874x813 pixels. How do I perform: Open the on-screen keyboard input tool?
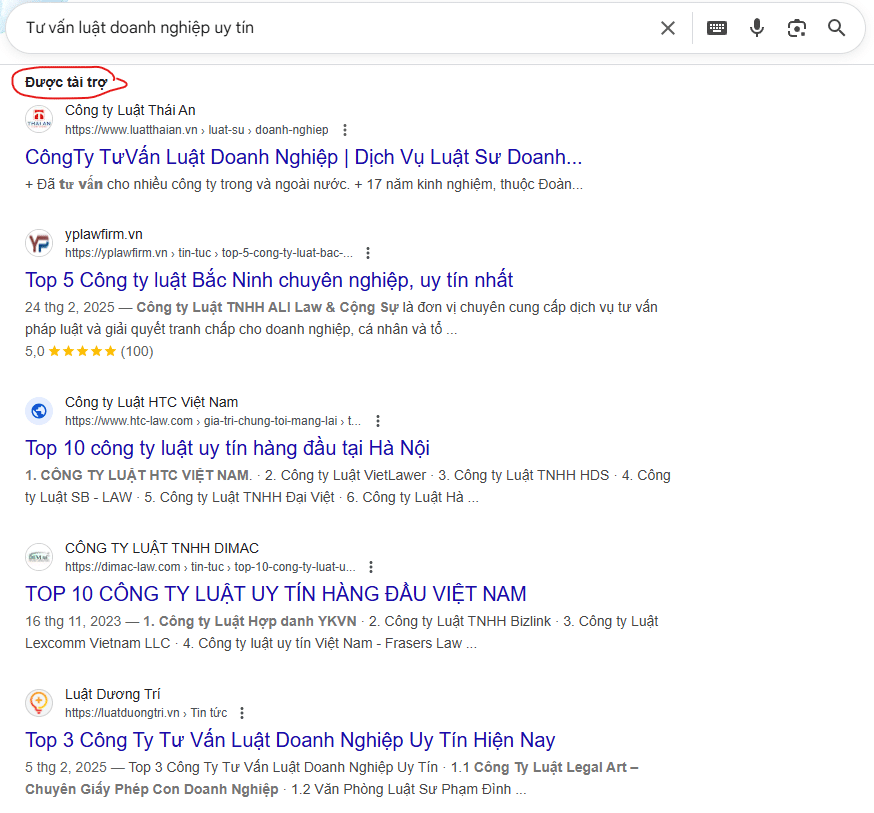(x=717, y=28)
